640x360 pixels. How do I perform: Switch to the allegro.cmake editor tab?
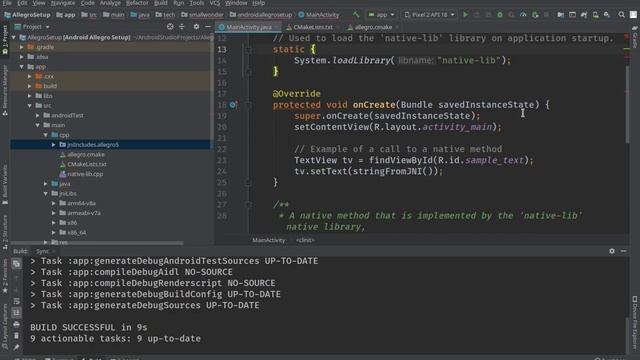pos(373,27)
